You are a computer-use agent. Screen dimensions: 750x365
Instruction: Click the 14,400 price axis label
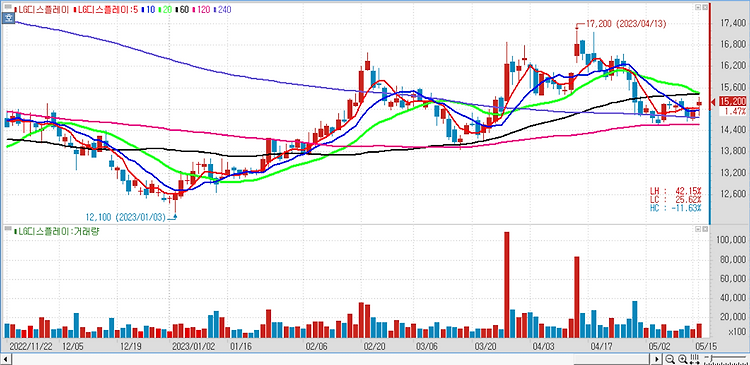coord(733,130)
